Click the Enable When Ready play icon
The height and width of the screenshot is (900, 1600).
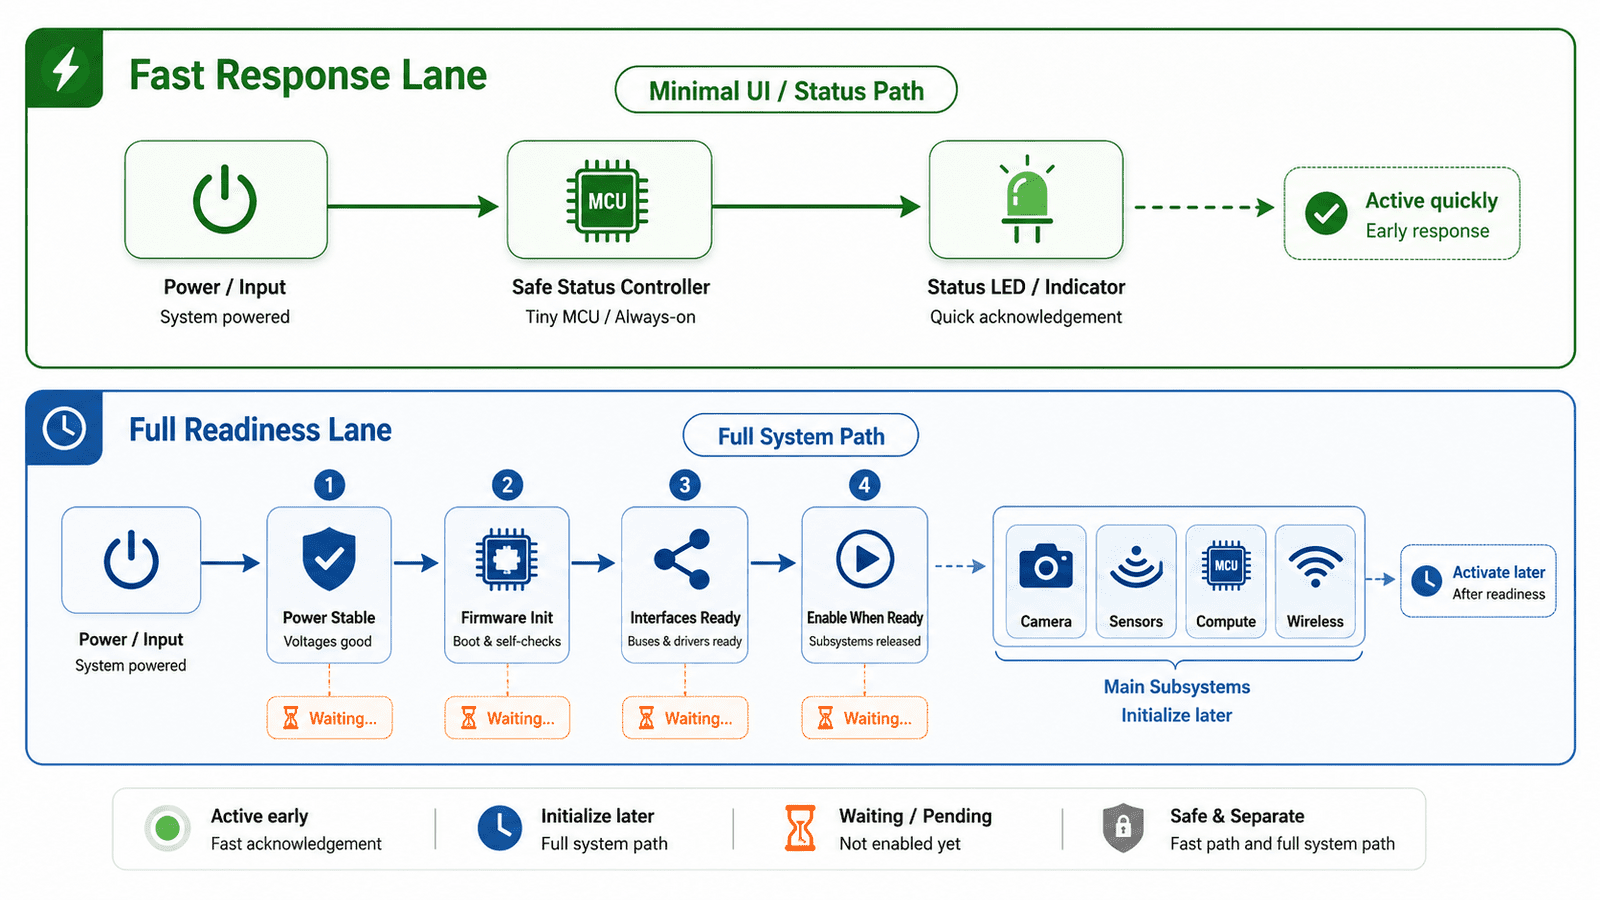(x=865, y=559)
